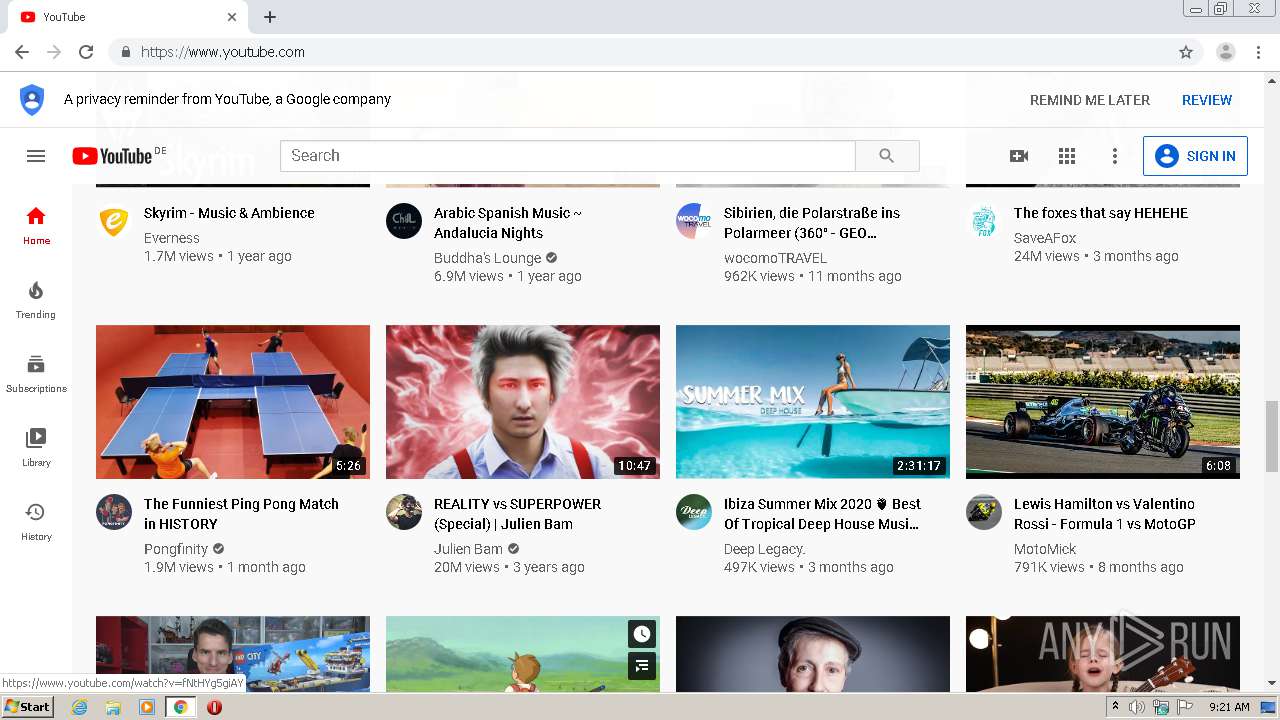Open the Julien Bam video thumbnail
The height and width of the screenshot is (720, 1280).
click(x=523, y=402)
